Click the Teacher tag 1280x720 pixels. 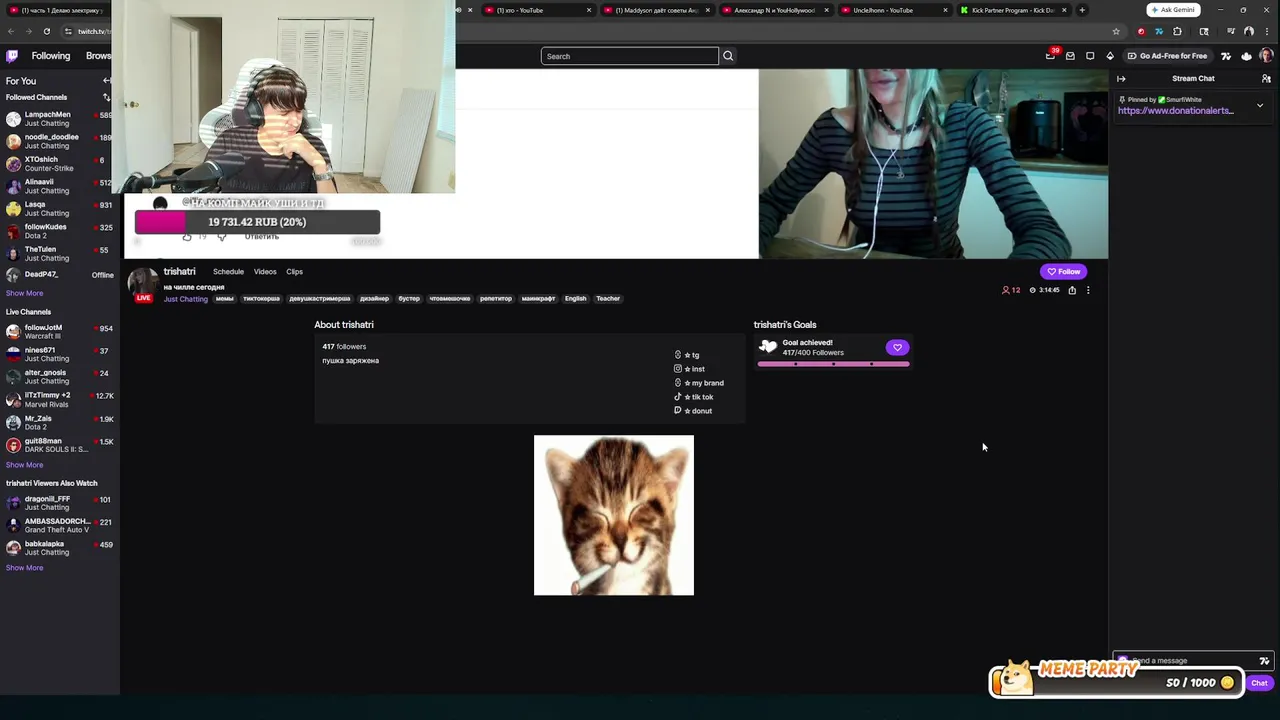click(x=608, y=299)
